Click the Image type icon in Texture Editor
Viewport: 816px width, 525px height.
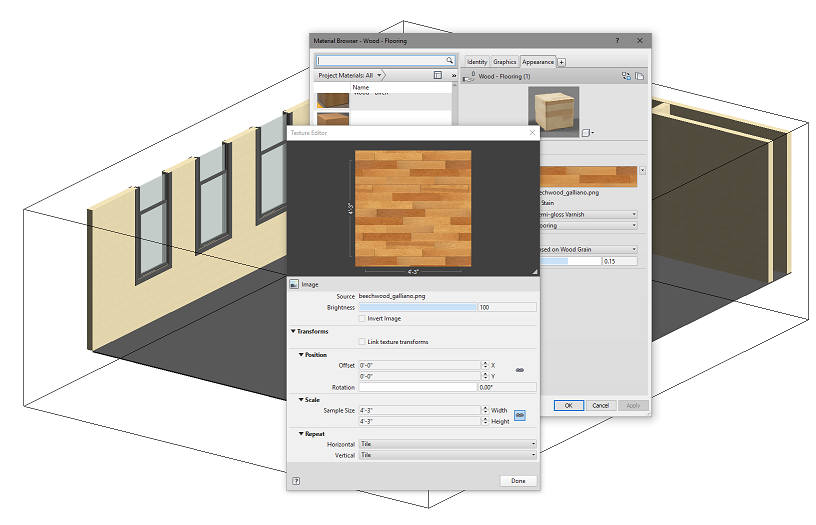[294, 284]
